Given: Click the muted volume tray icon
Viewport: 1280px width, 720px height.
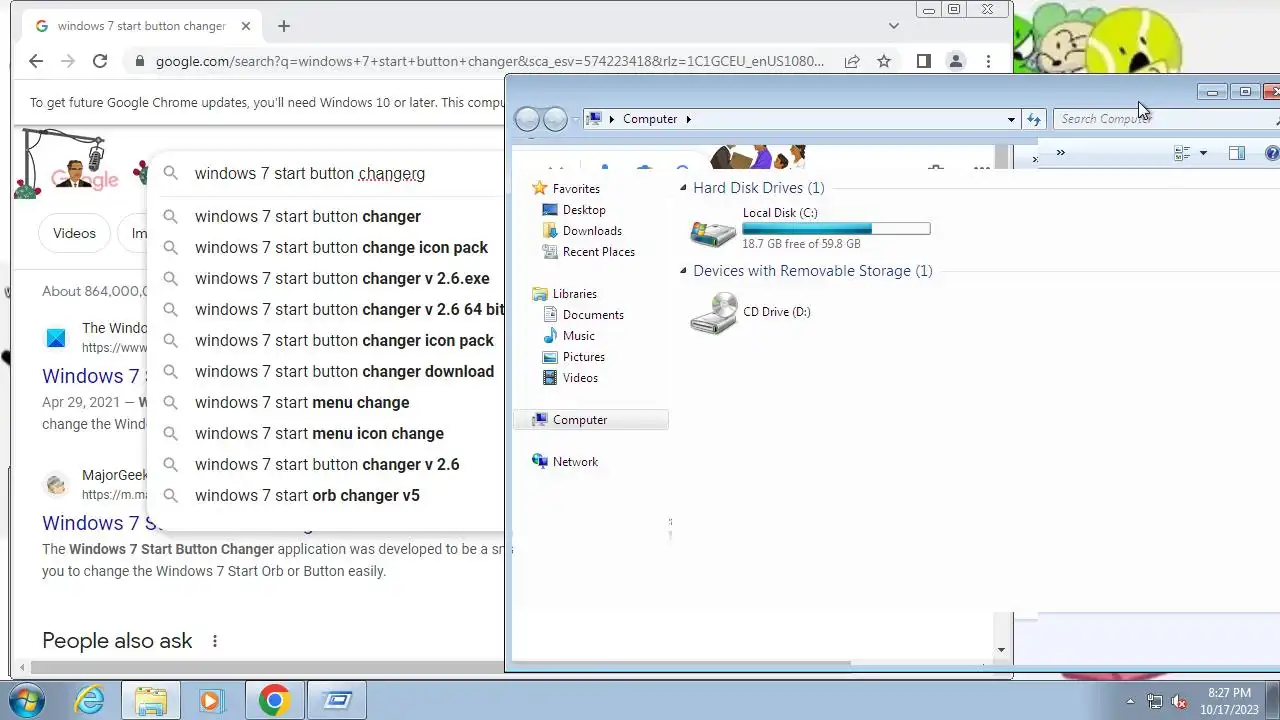Looking at the screenshot, I should 1179,701.
